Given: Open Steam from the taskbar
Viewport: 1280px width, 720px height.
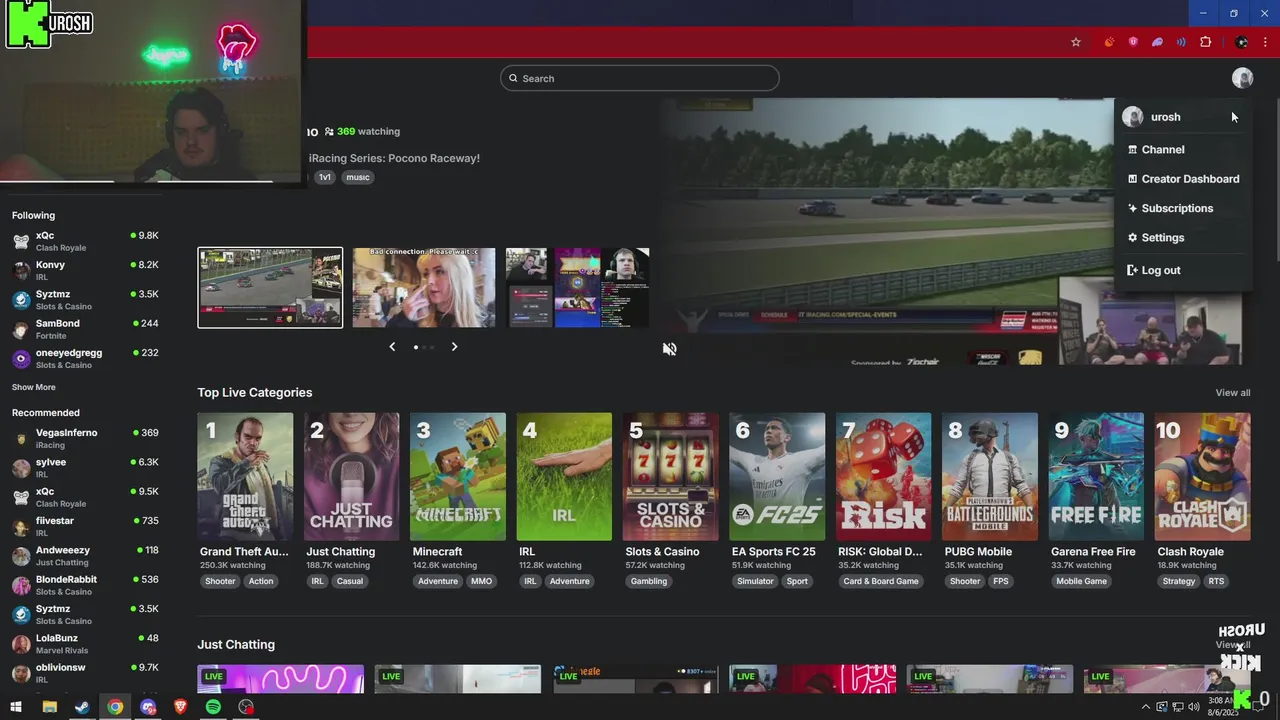Looking at the screenshot, I should click(x=82, y=707).
